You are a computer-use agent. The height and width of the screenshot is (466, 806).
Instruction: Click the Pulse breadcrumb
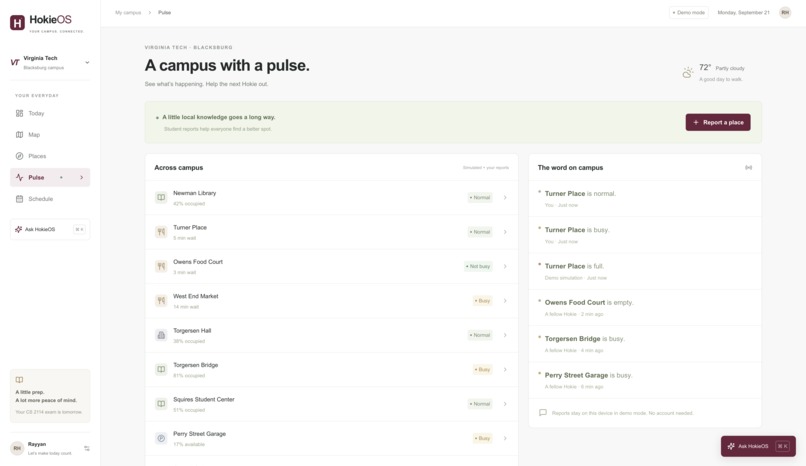[164, 12]
